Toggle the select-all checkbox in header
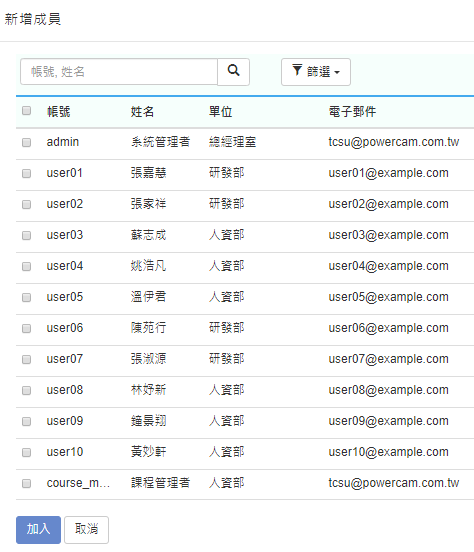 tap(26, 111)
